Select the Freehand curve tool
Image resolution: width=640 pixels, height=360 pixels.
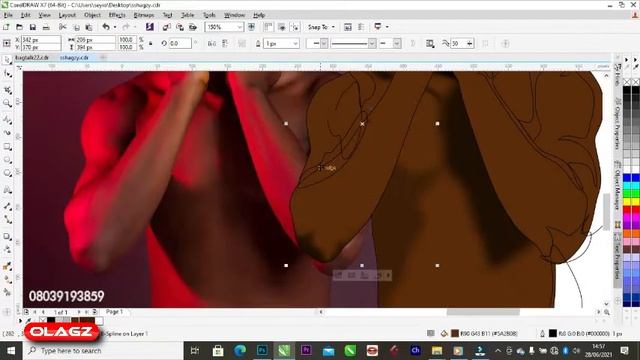(7, 119)
